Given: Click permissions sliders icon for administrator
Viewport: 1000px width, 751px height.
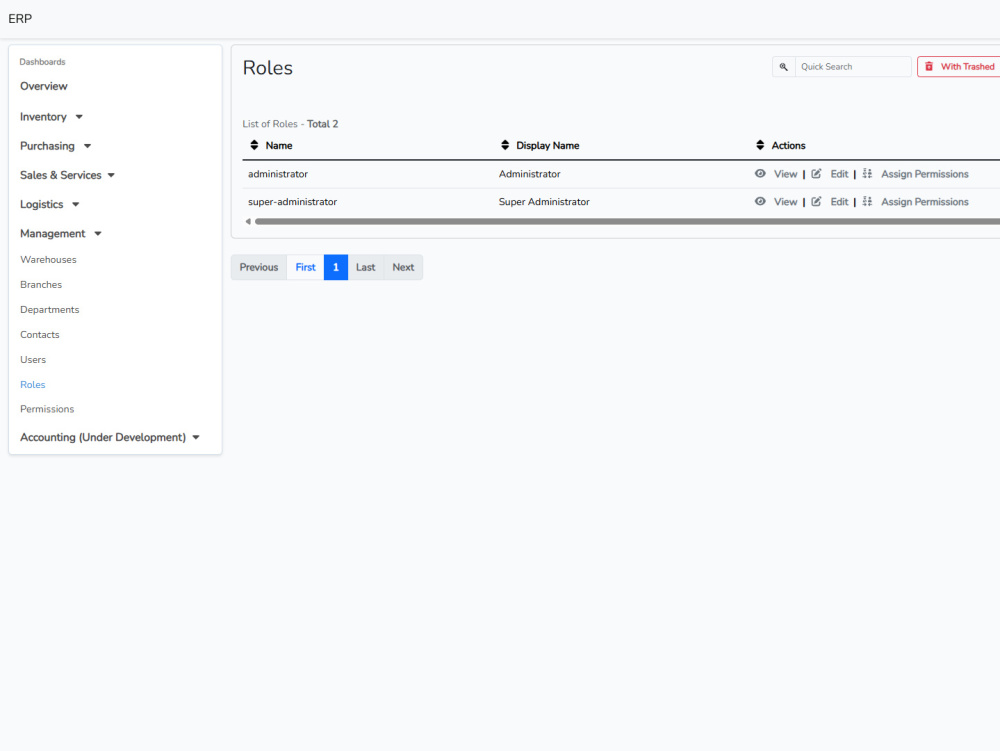Looking at the screenshot, I should pos(867,173).
